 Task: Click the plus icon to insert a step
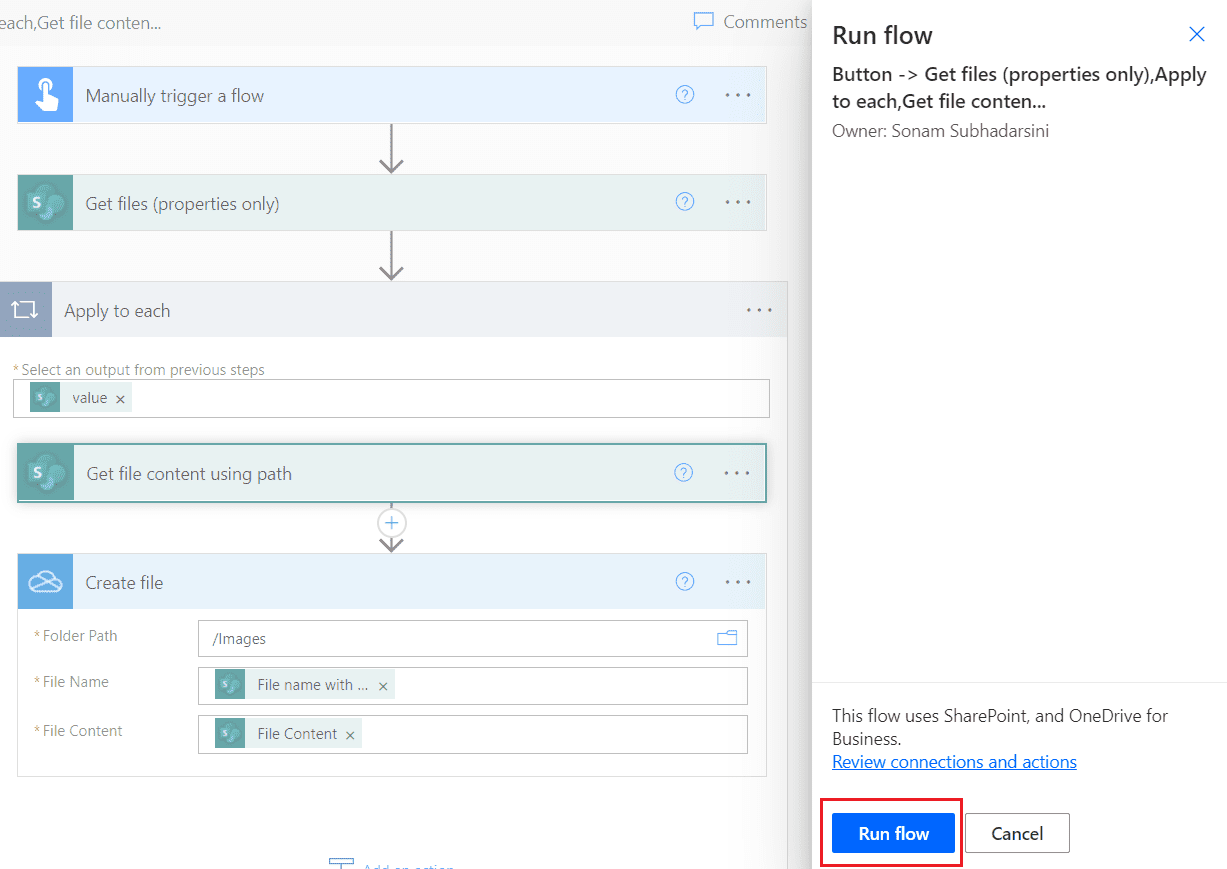click(391, 522)
